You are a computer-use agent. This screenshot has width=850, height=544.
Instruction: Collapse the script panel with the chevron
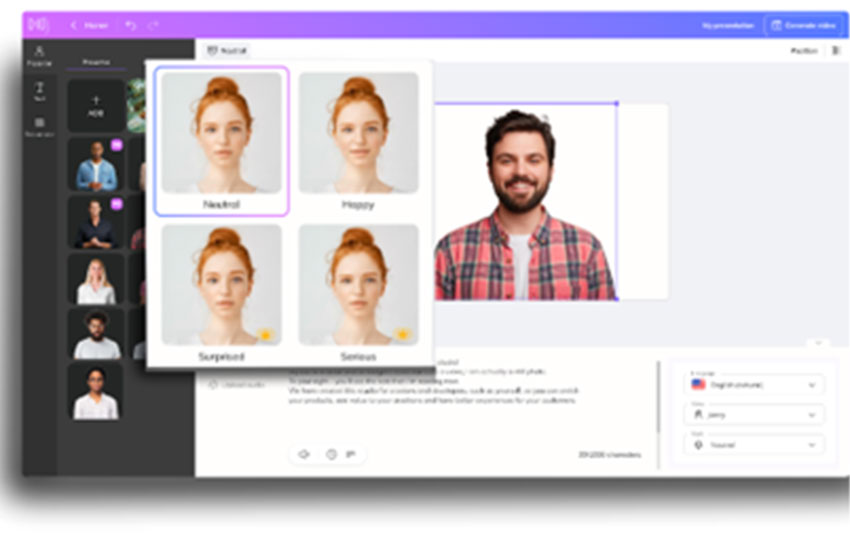click(818, 343)
